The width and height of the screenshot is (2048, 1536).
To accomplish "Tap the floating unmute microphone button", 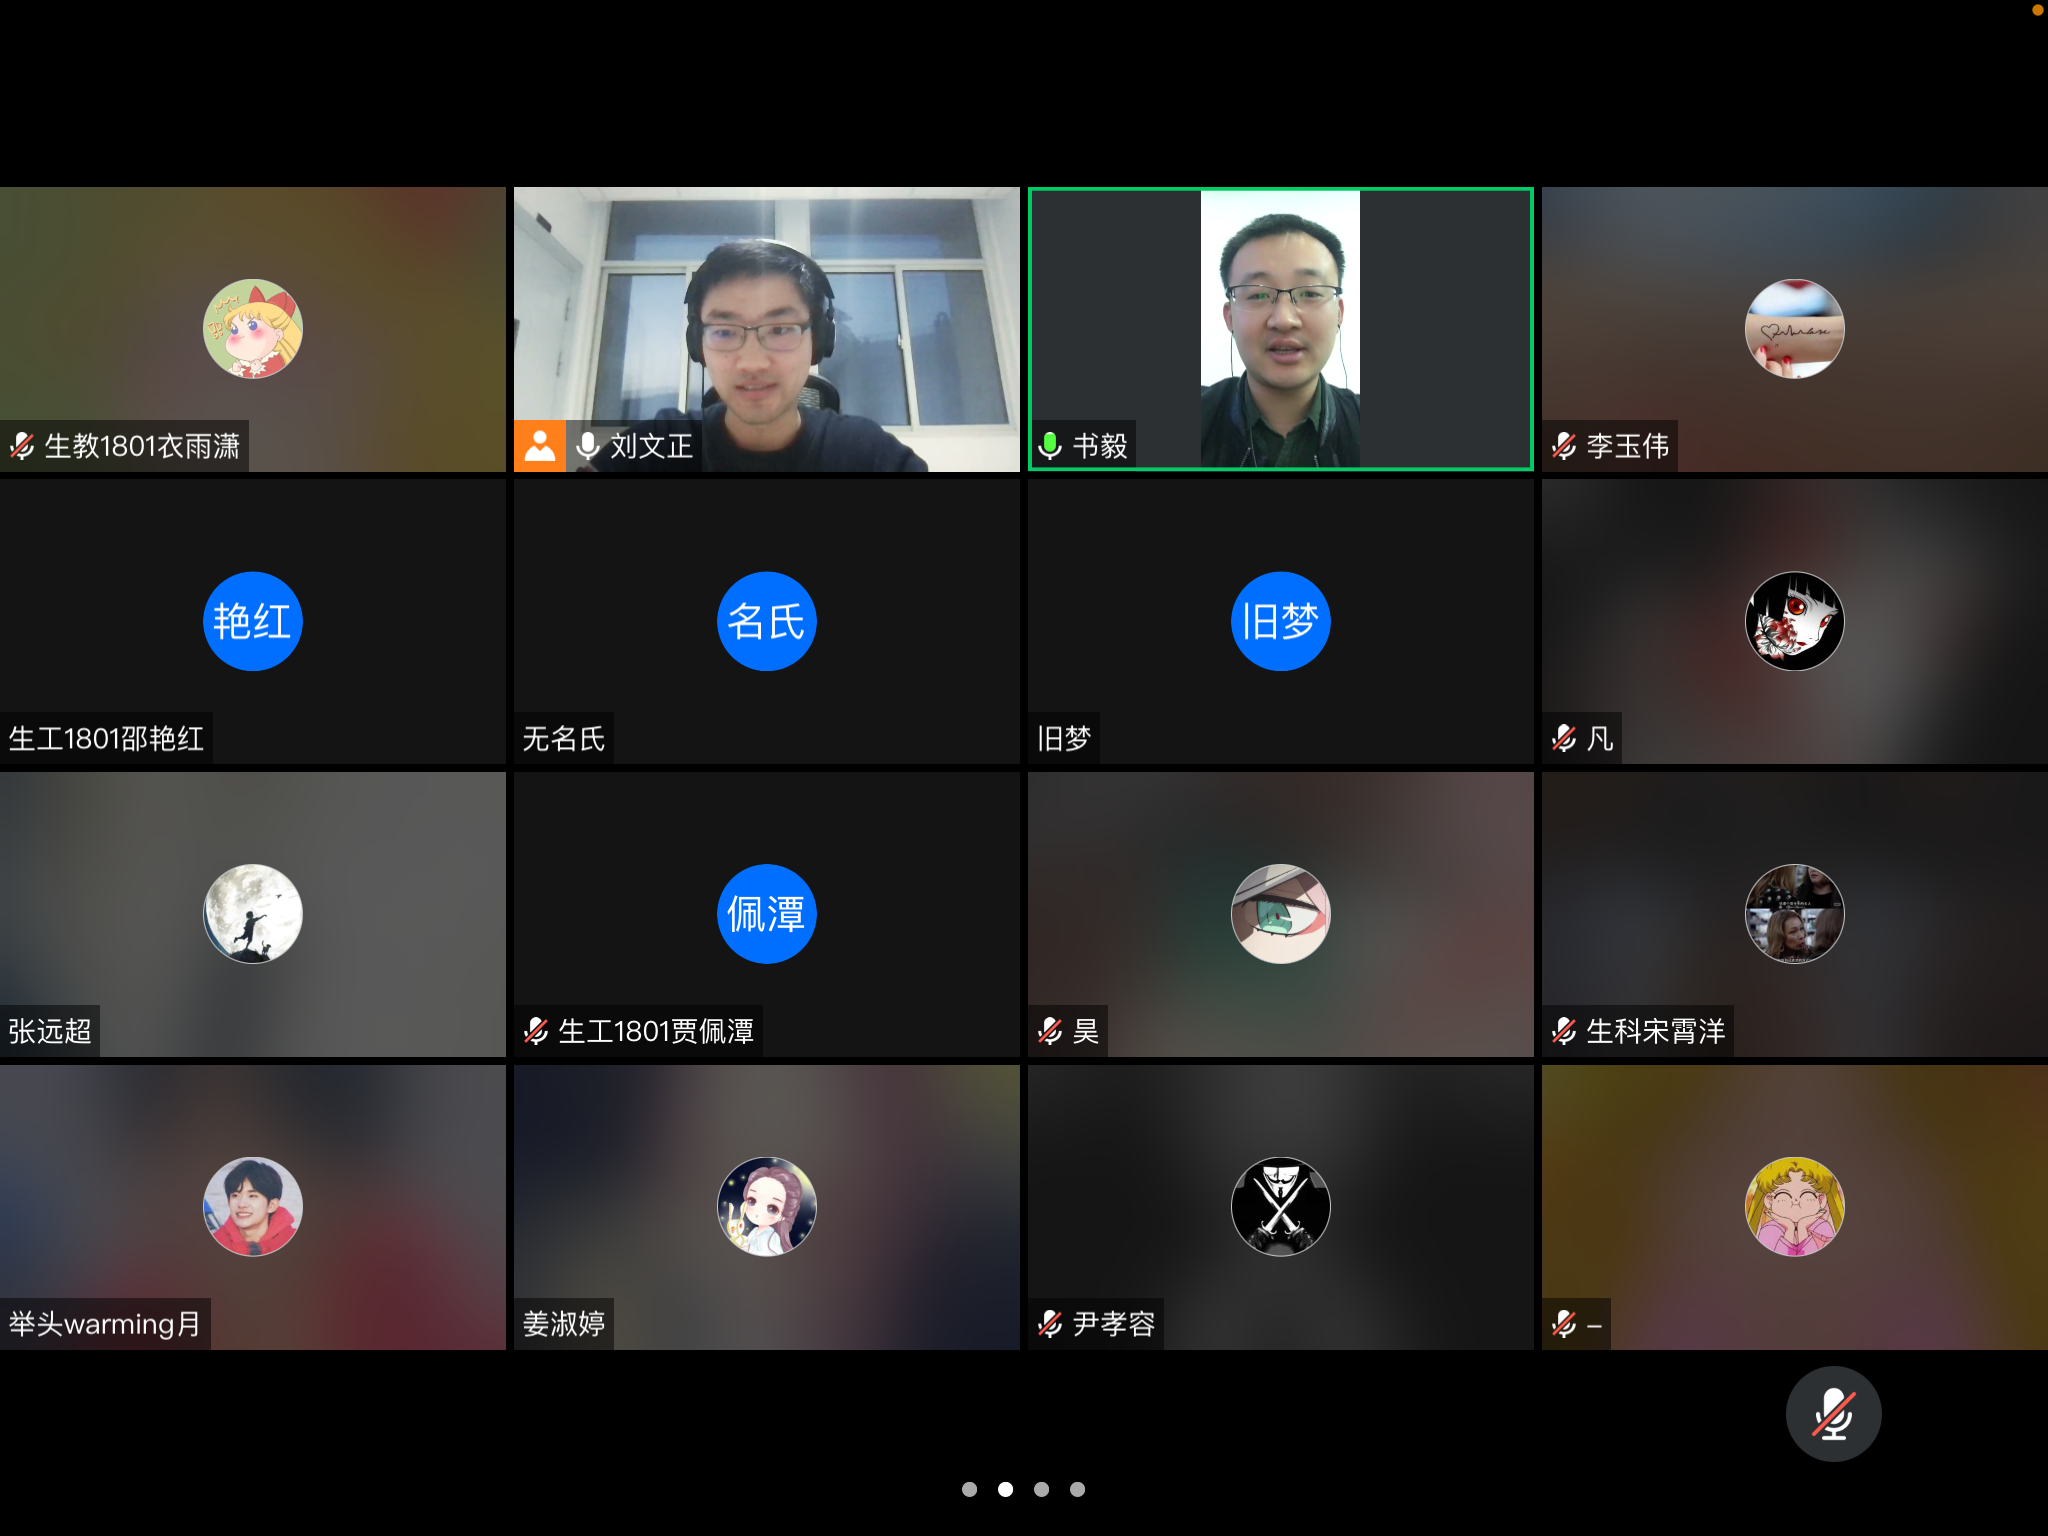I will click(x=1833, y=1414).
